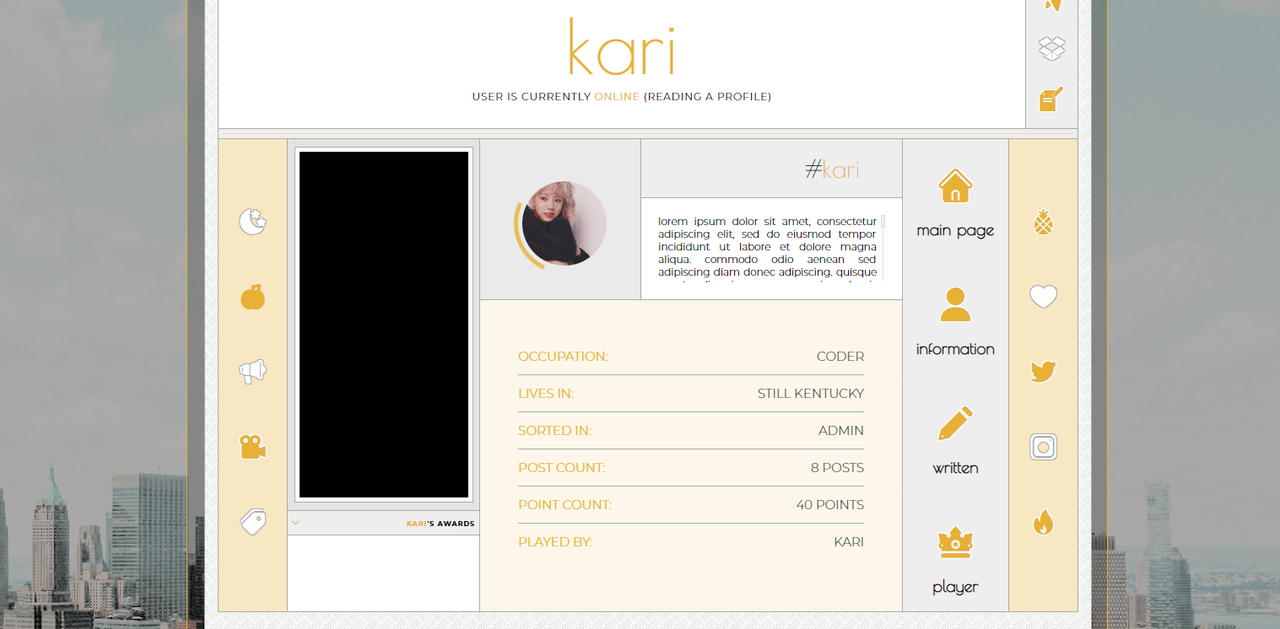Click the round profile avatar photo
This screenshot has width=1280, height=629.
click(x=564, y=224)
